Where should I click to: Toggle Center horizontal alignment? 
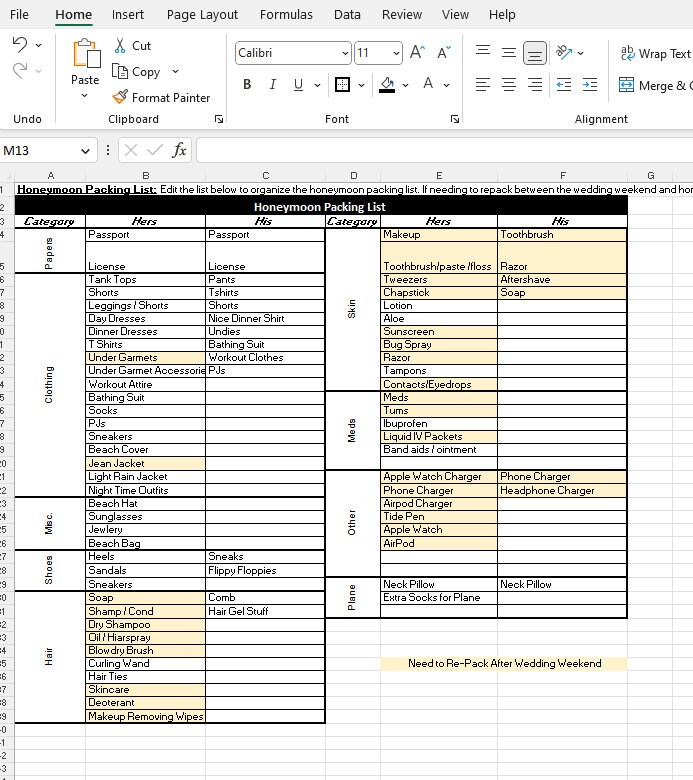(x=508, y=85)
